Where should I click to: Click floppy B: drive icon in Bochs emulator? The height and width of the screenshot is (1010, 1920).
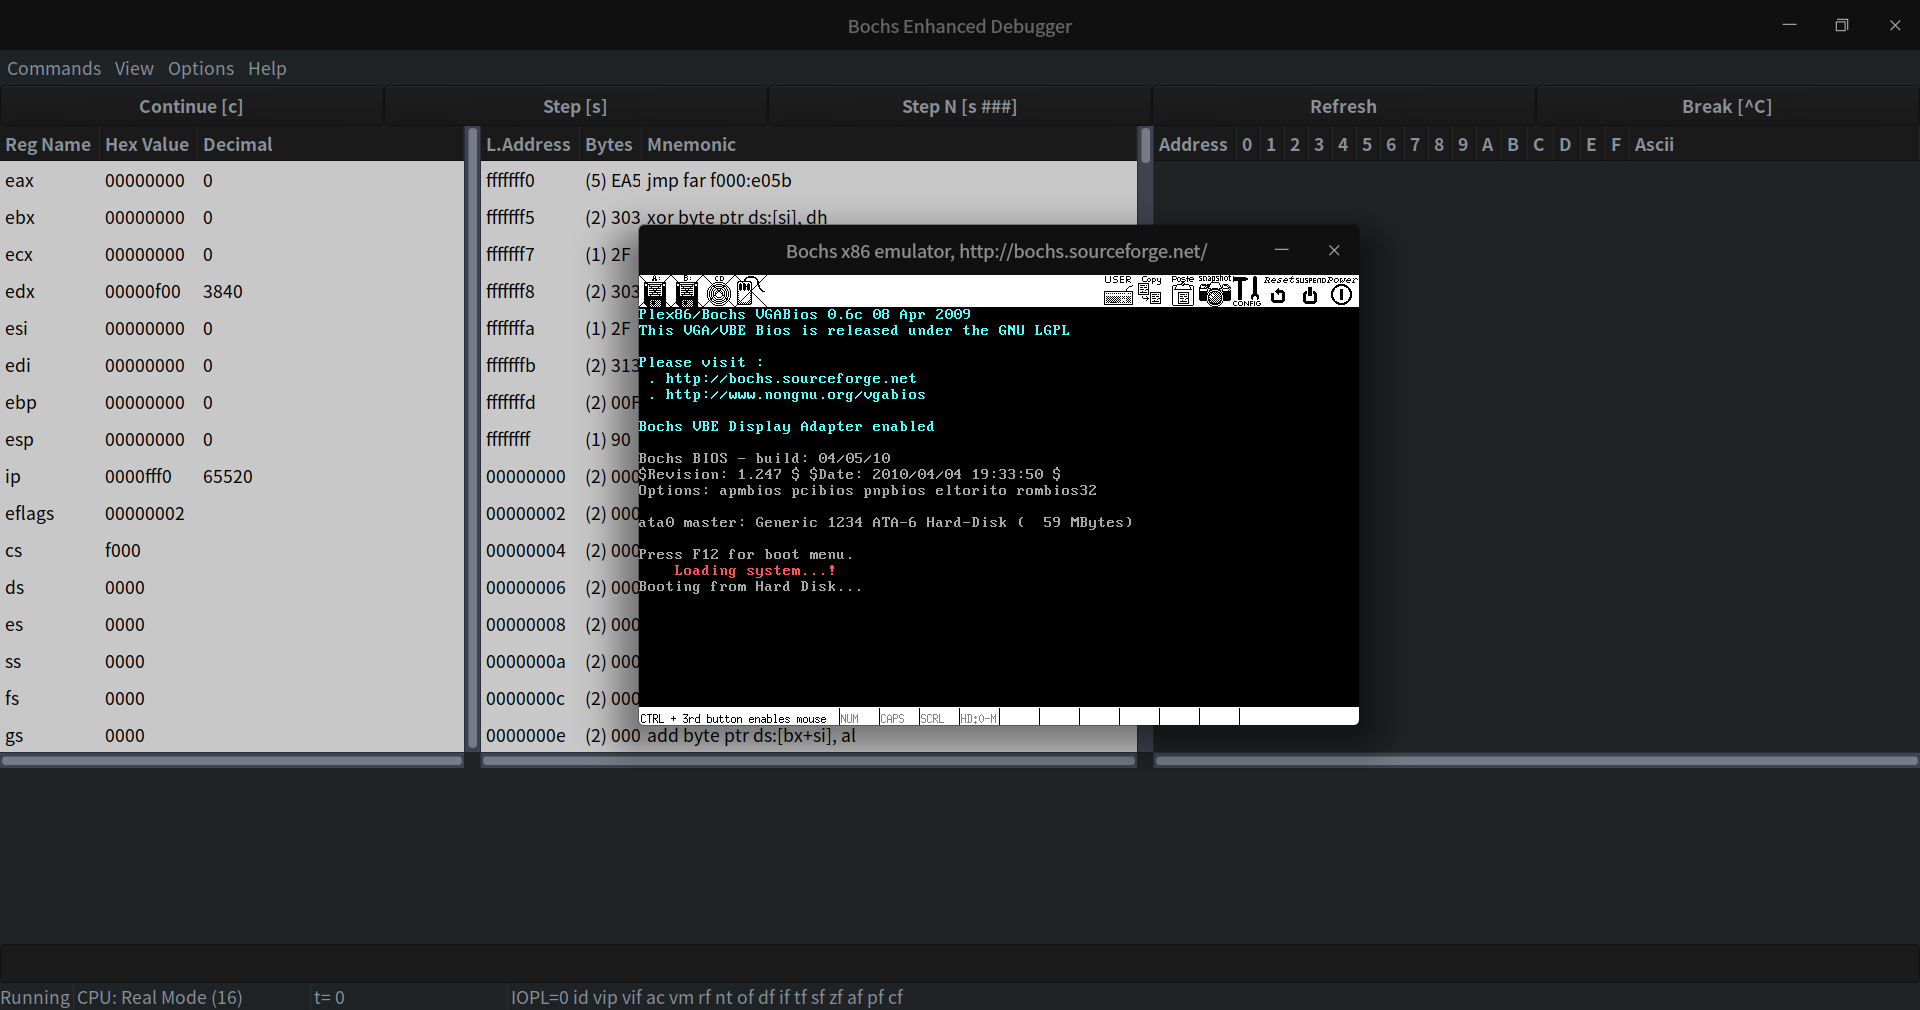tap(686, 291)
